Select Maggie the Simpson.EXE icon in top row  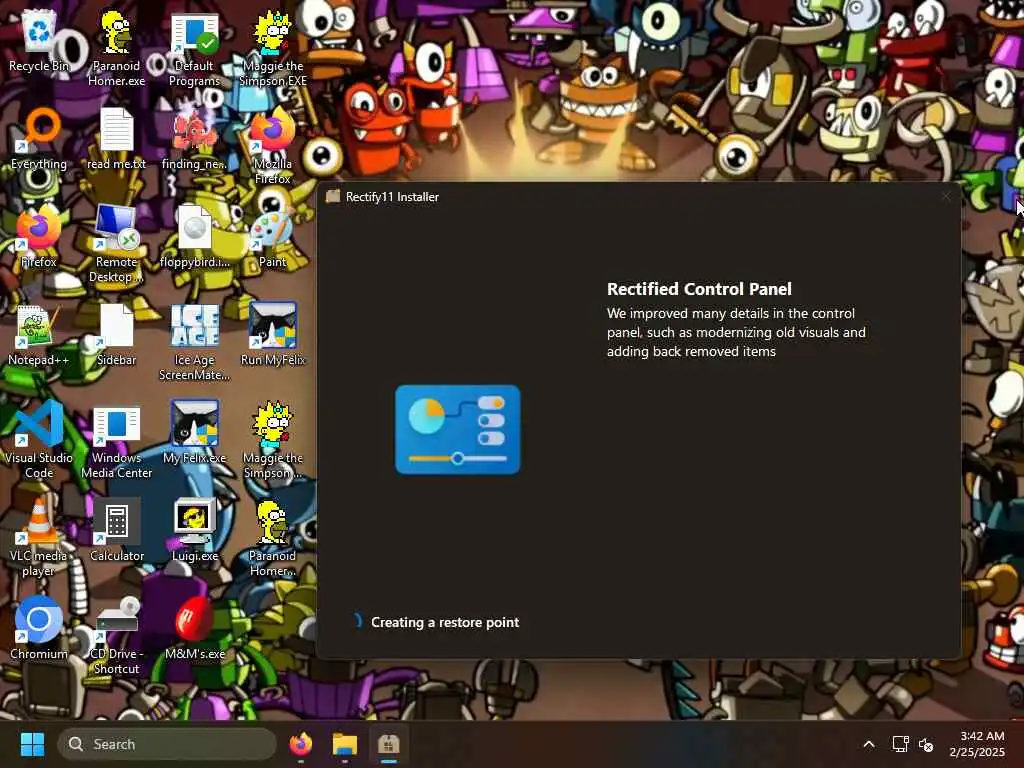pos(272,48)
